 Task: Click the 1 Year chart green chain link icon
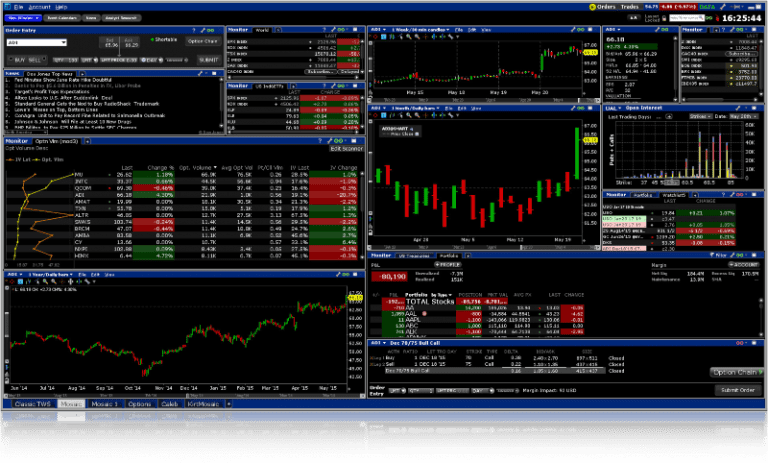tap(346, 274)
